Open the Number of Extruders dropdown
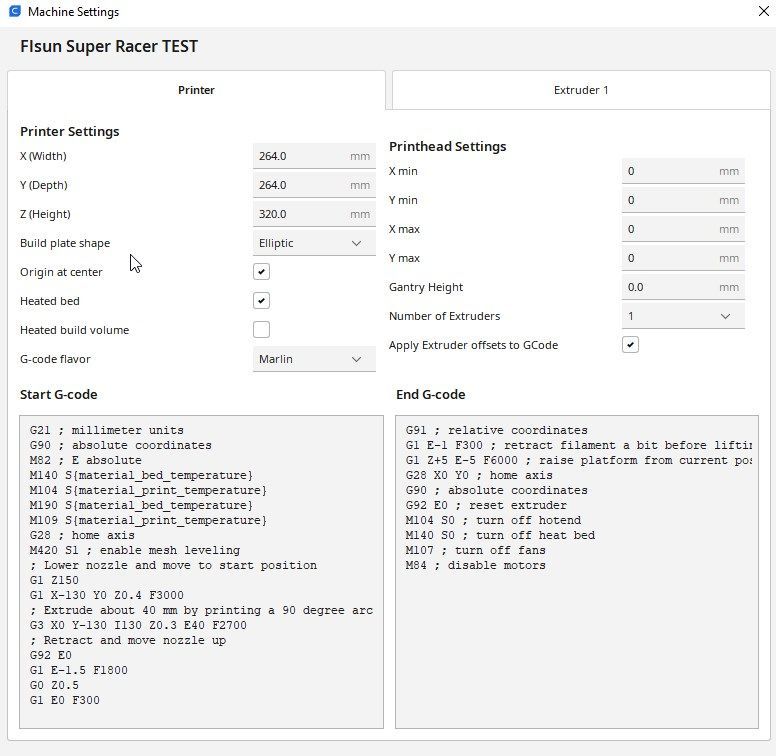This screenshot has height=756, width=776. pyautogui.click(x=682, y=316)
